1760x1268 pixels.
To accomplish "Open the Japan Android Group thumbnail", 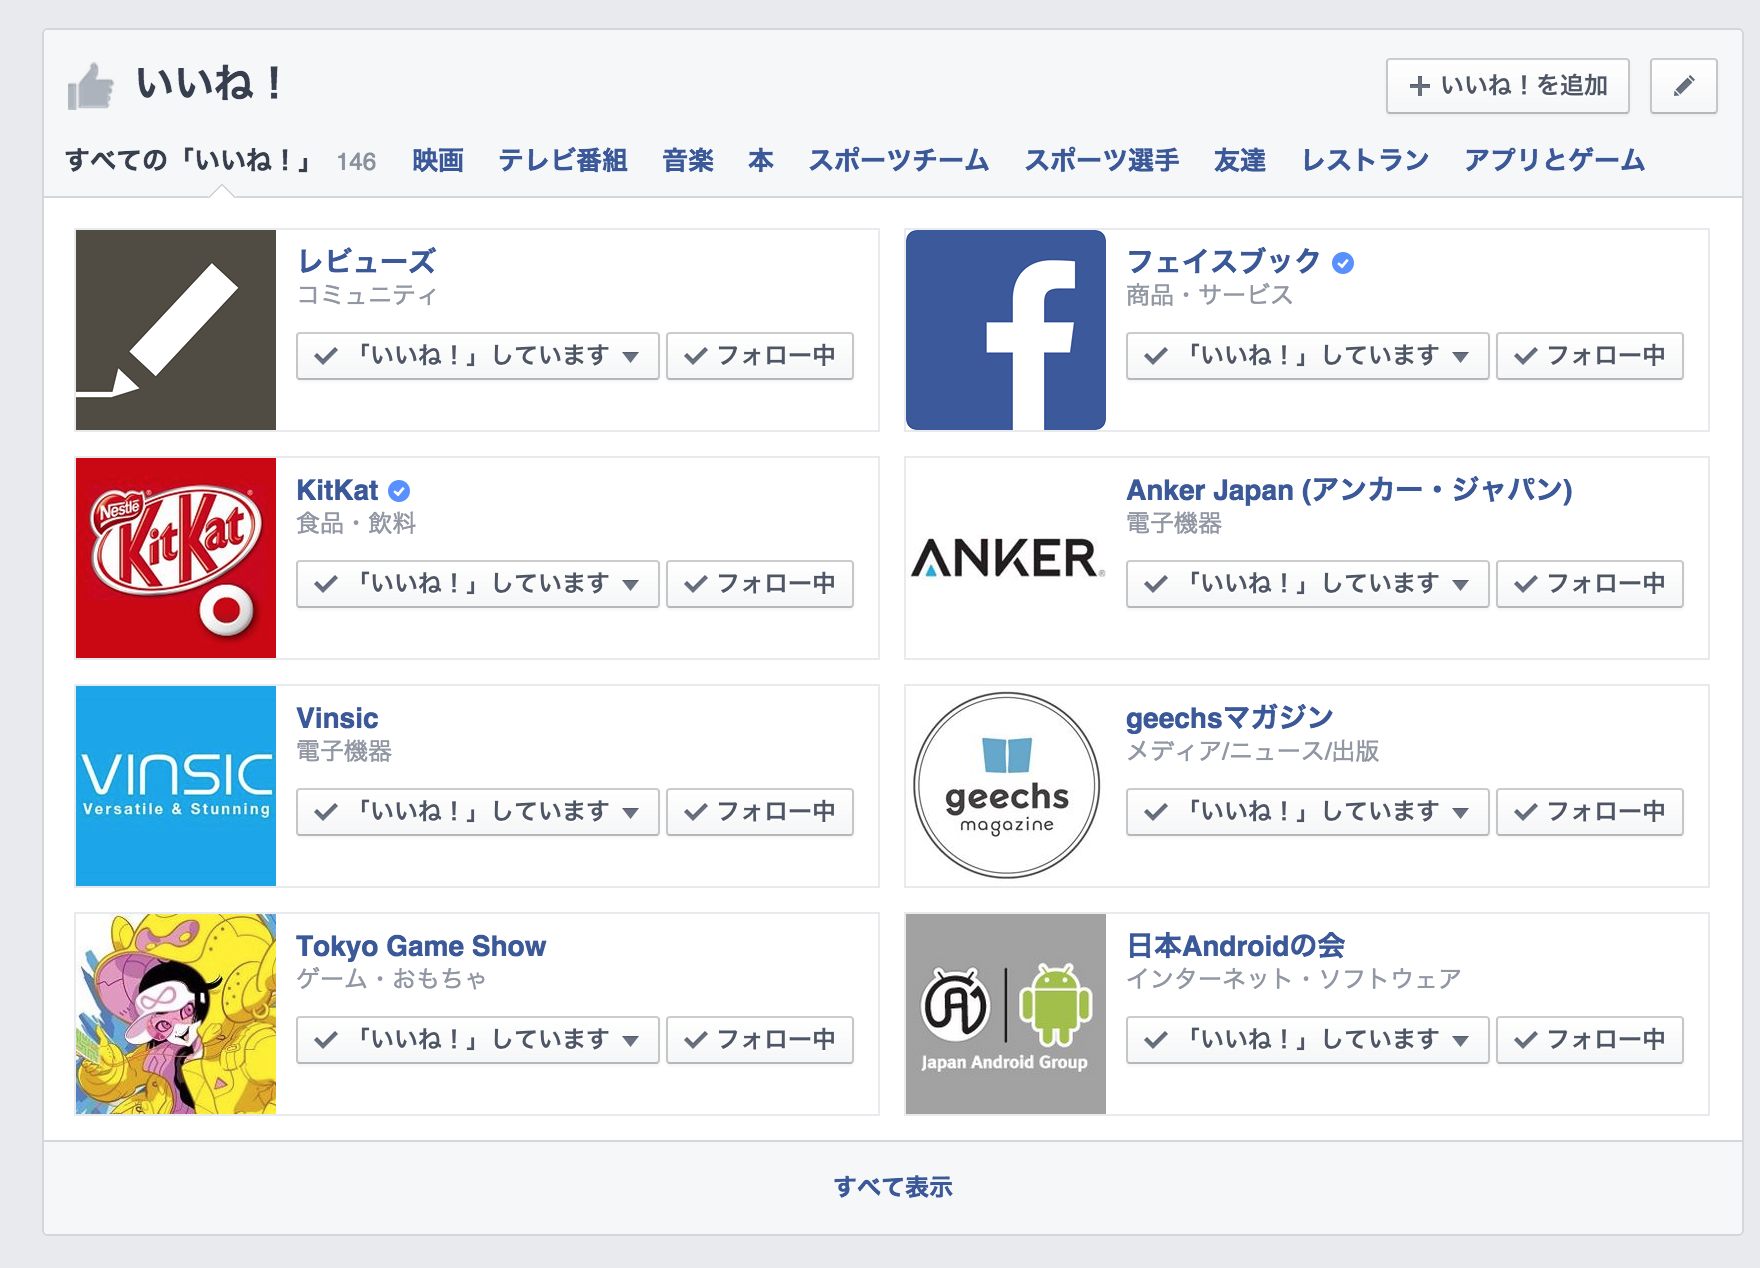I will tap(1006, 1014).
